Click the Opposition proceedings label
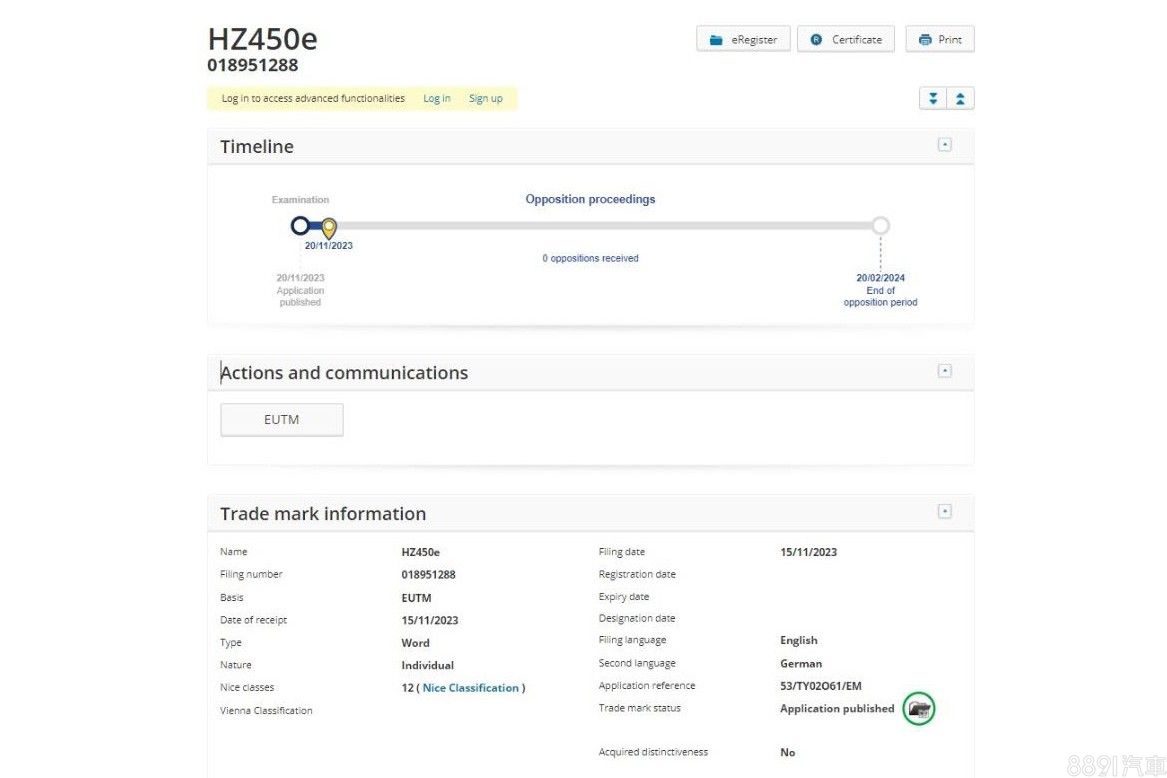The image size is (1167, 778). click(x=590, y=199)
